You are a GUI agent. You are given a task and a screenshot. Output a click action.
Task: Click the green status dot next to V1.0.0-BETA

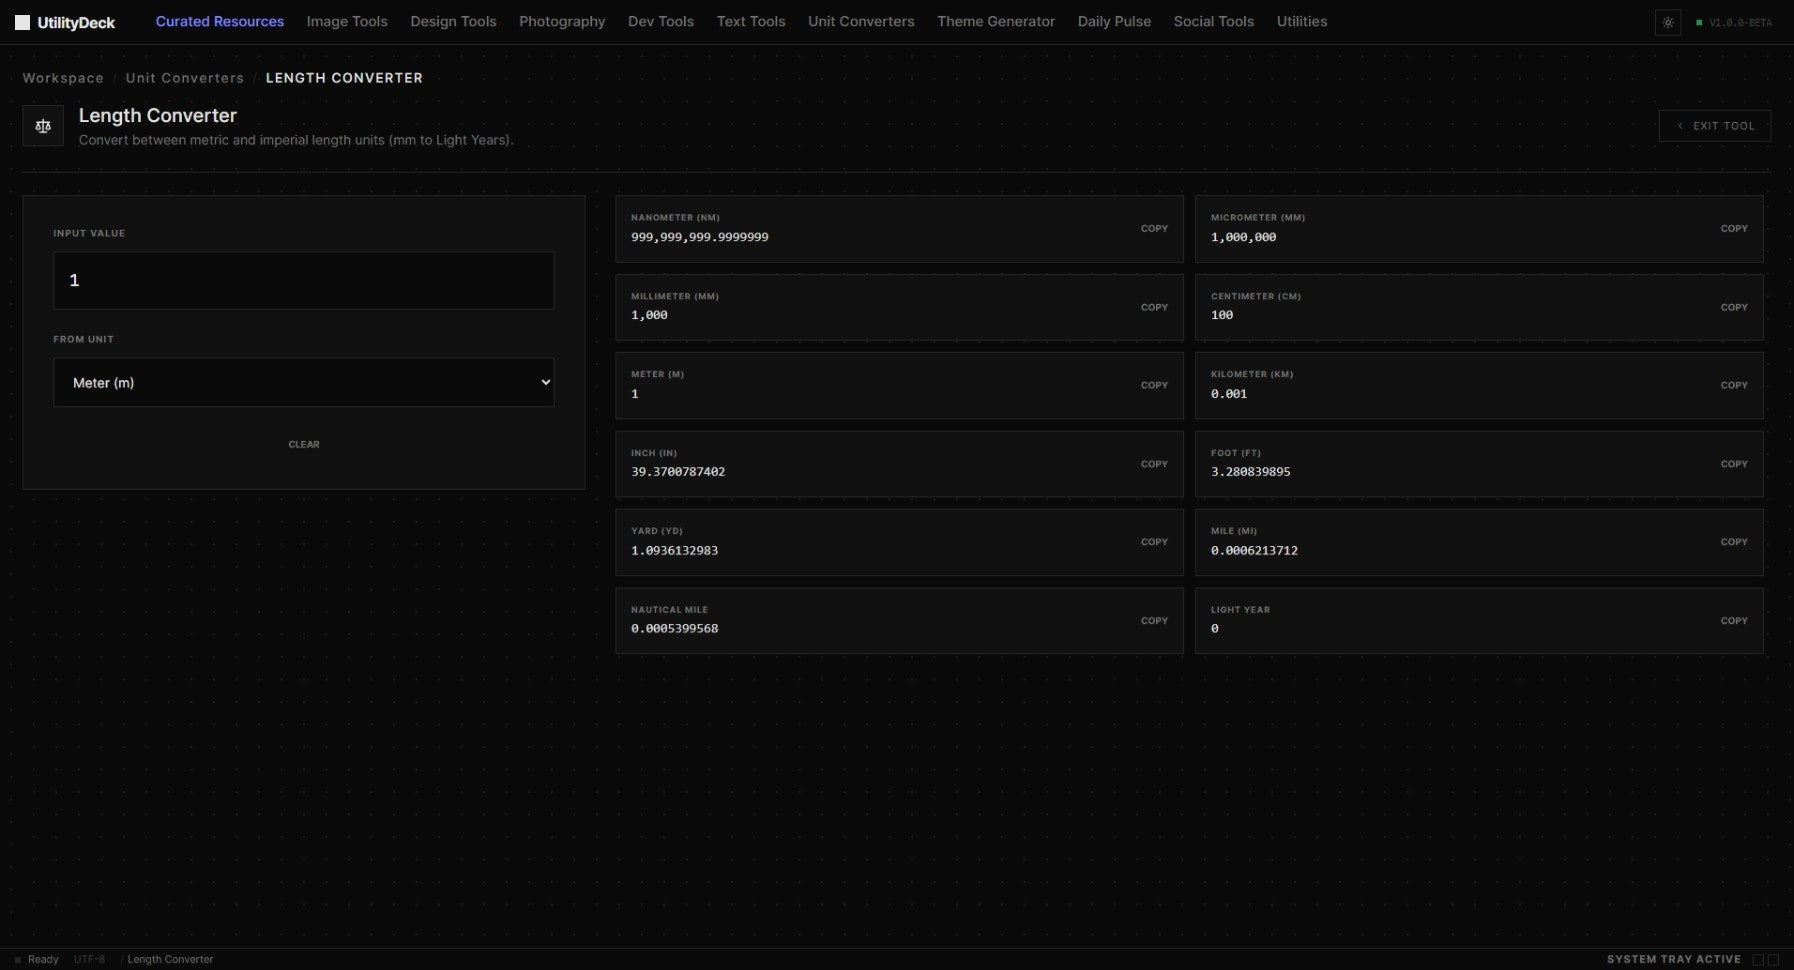pyautogui.click(x=1699, y=22)
